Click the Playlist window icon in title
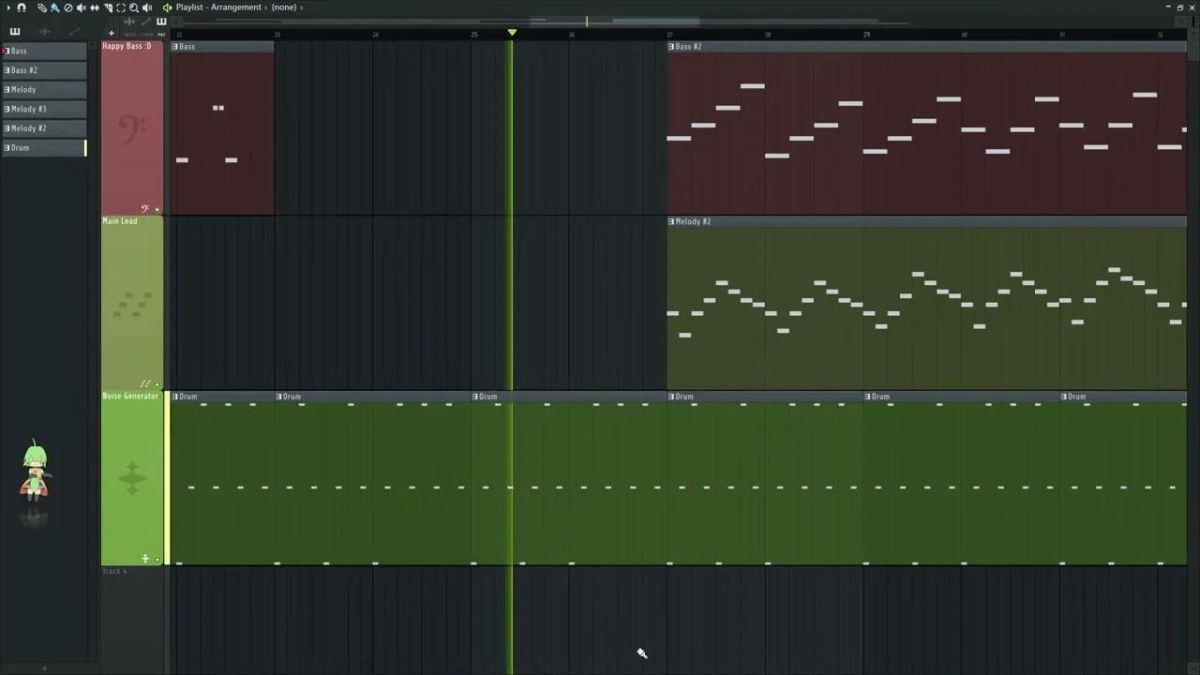Viewport: 1200px width, 675px height. pyautogui.click(x=168, y=7)
